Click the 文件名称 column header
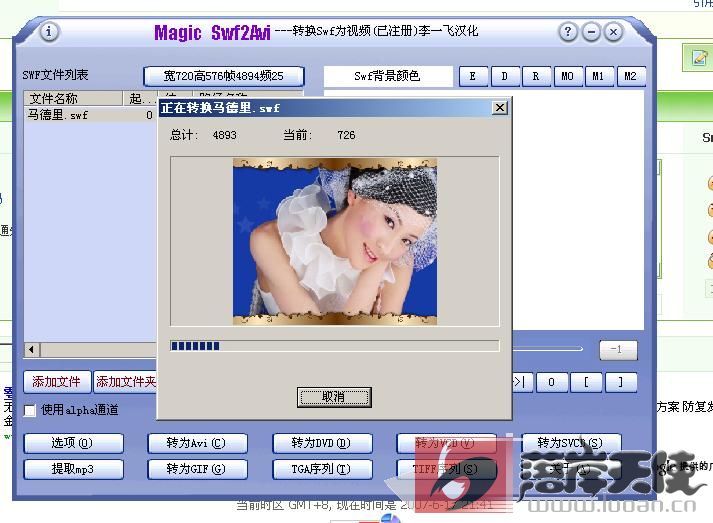 click(x=73, y=98)
